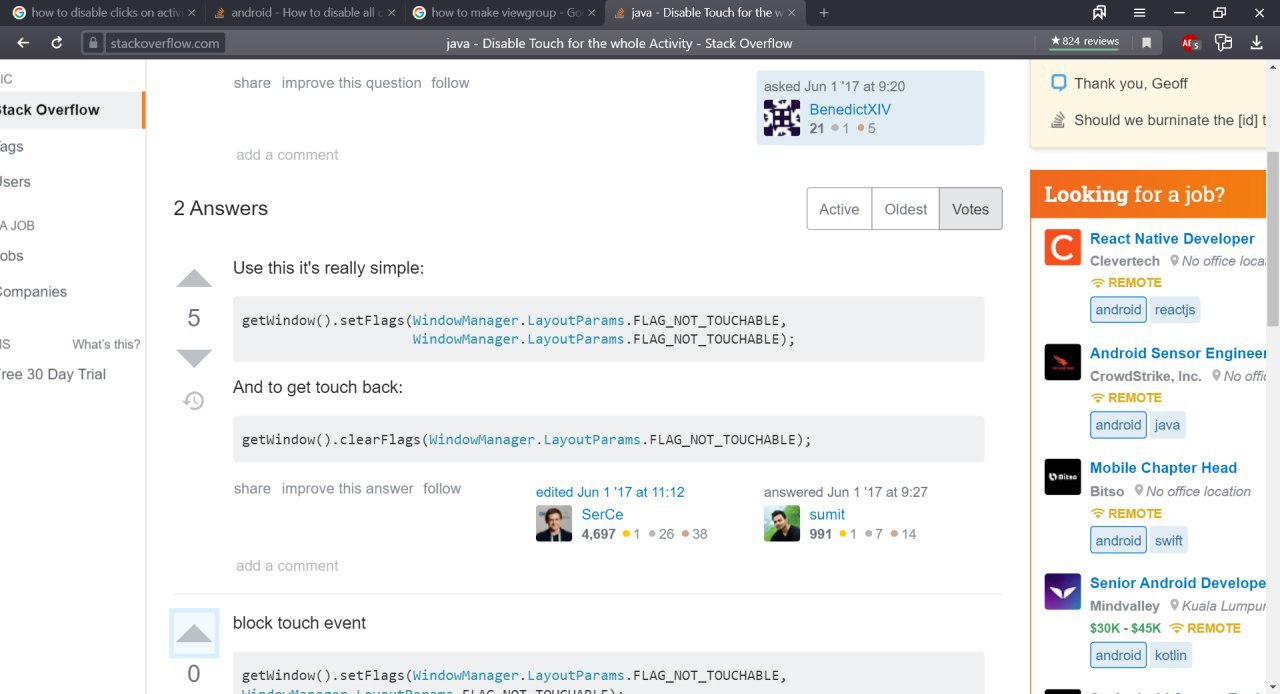Open BenedictXIV user profile link
1280x694 pixels.
pos(850,110)
